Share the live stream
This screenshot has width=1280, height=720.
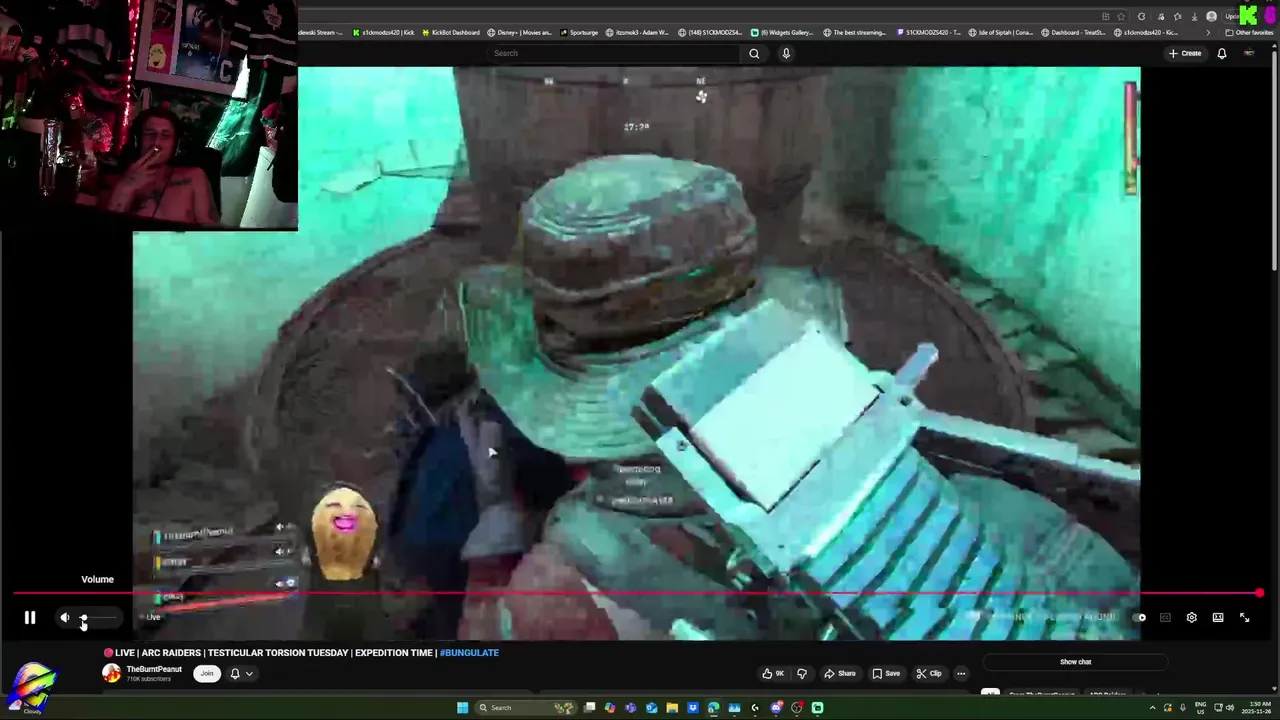tap(840, 673)
